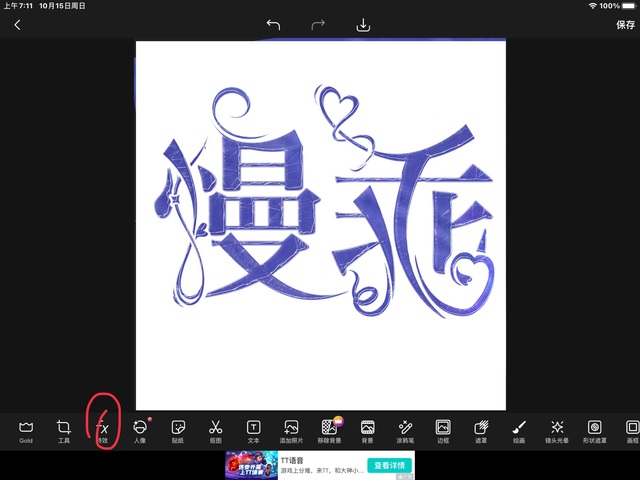Open the fx 特效 effects panel
Image resolution: width=640 pixels, height=480 pixels.
(102, 429)
